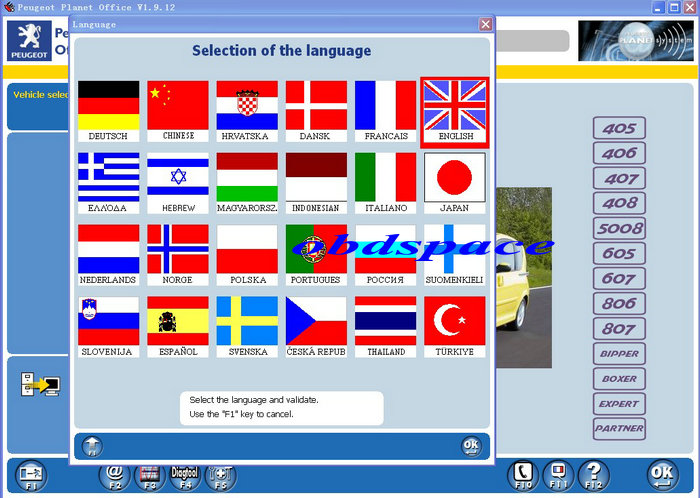Pick the Türkiye flag
The height and width of the screenshot is (498, 700).
click(x=454, y=327)
